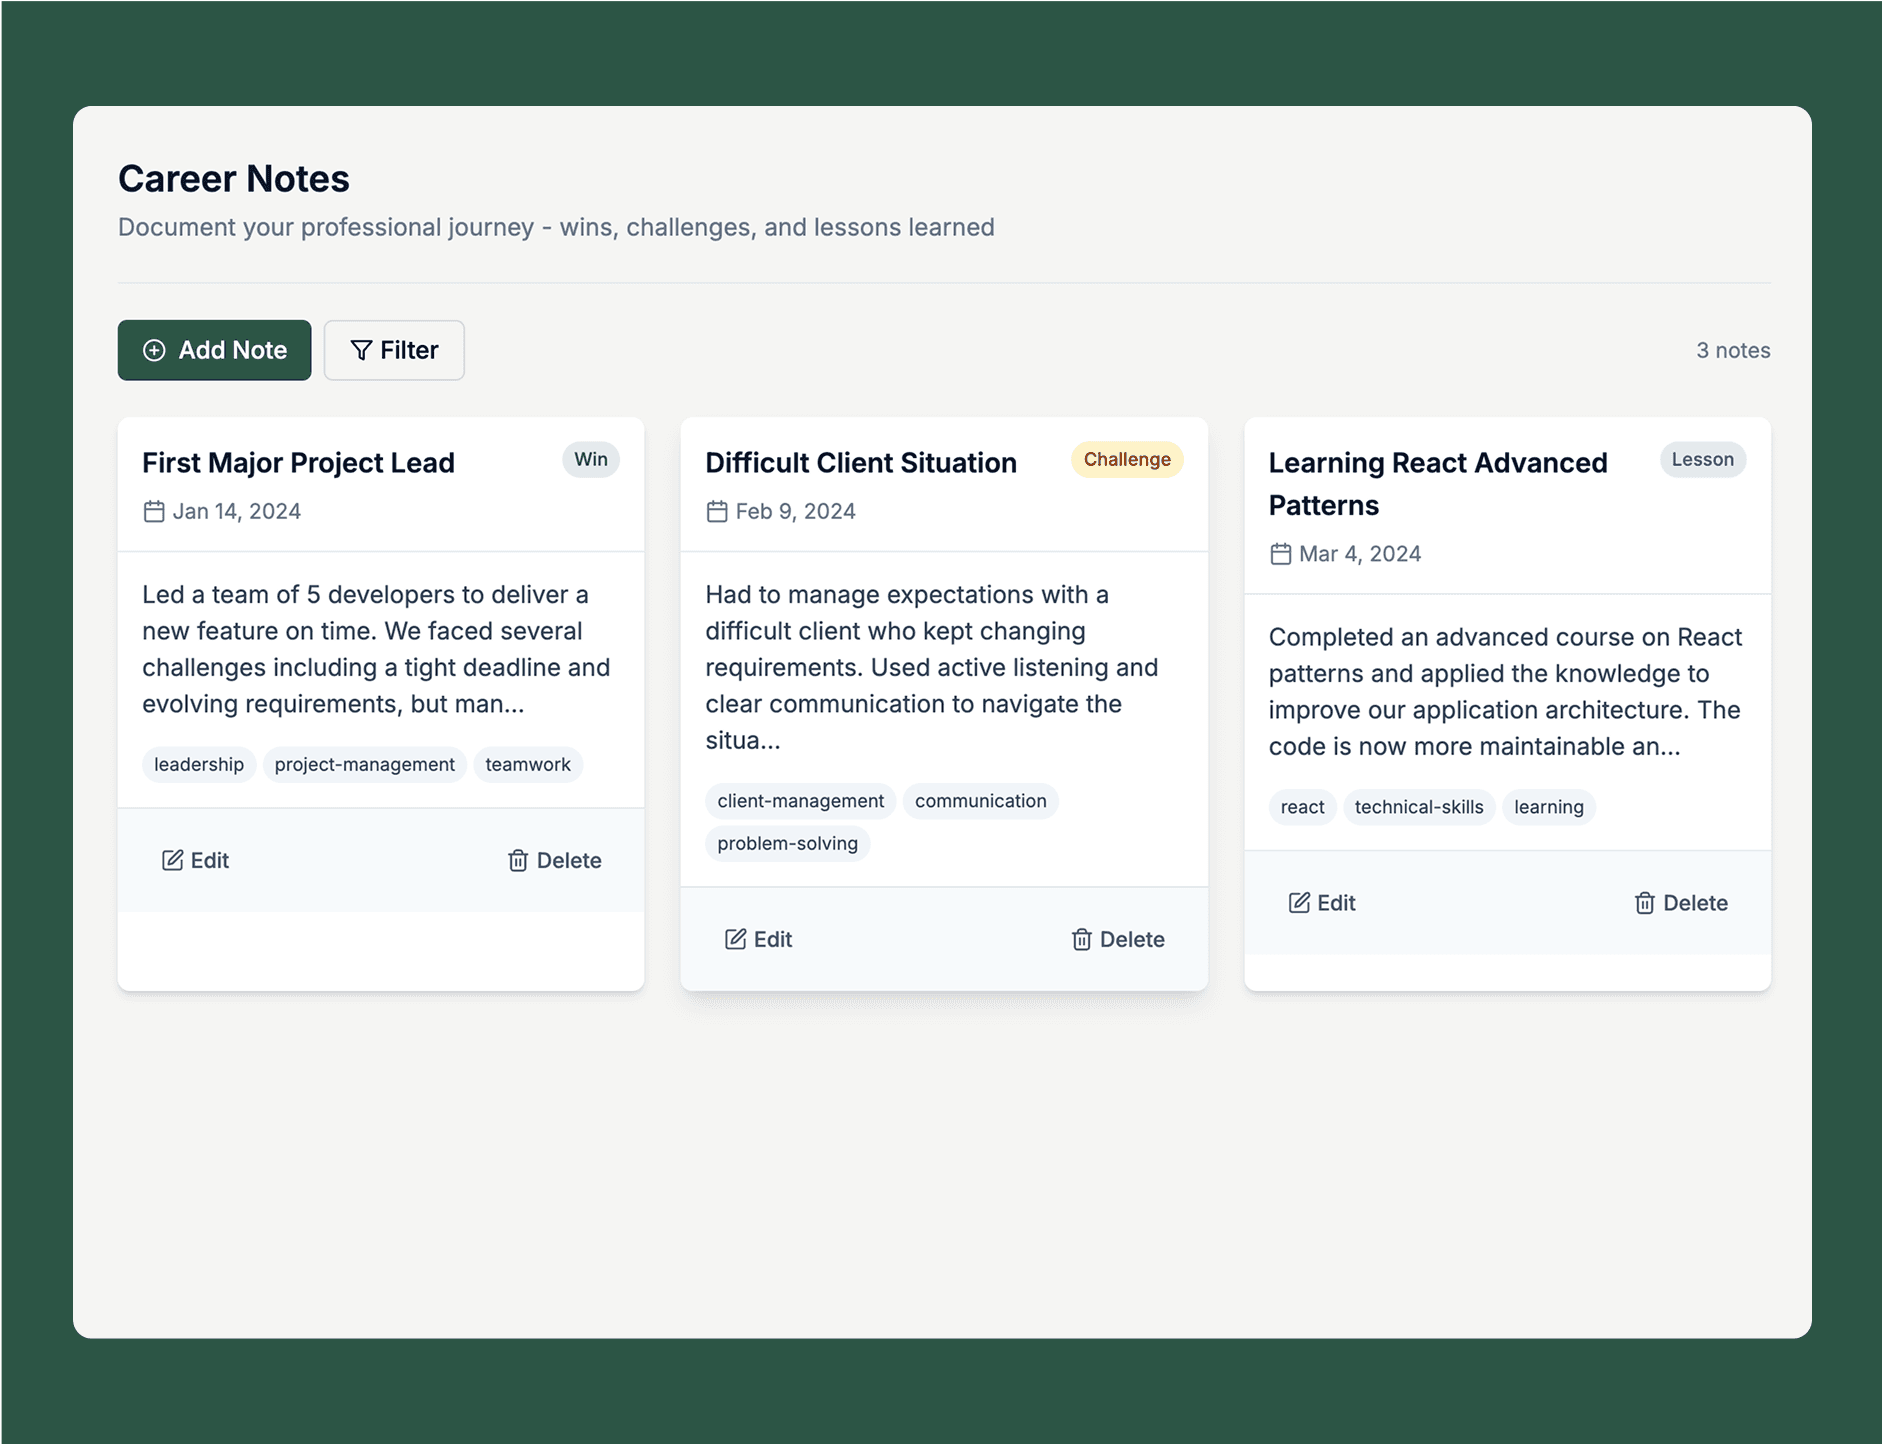Select the Challenge badge
This screenshot has height=1444, width=1882.
pos(1127,459)
